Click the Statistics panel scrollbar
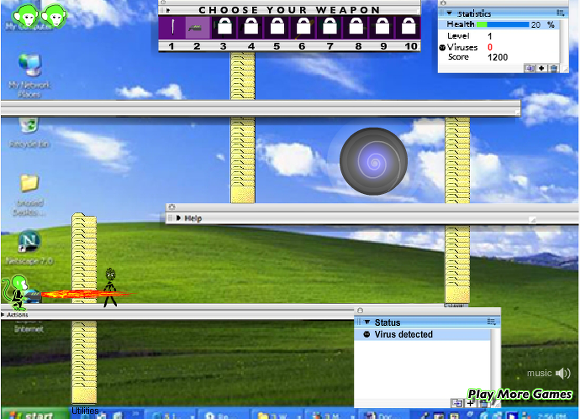Screen dimensions: 580x419 point(563,42)
